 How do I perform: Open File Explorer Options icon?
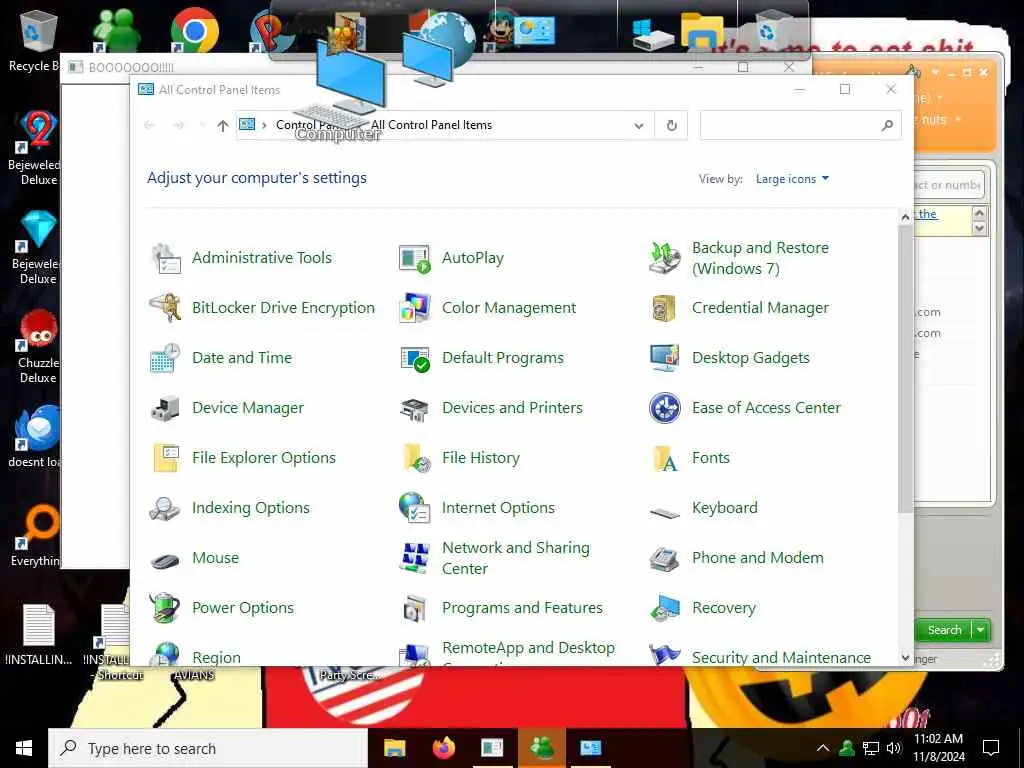(166, 458)
